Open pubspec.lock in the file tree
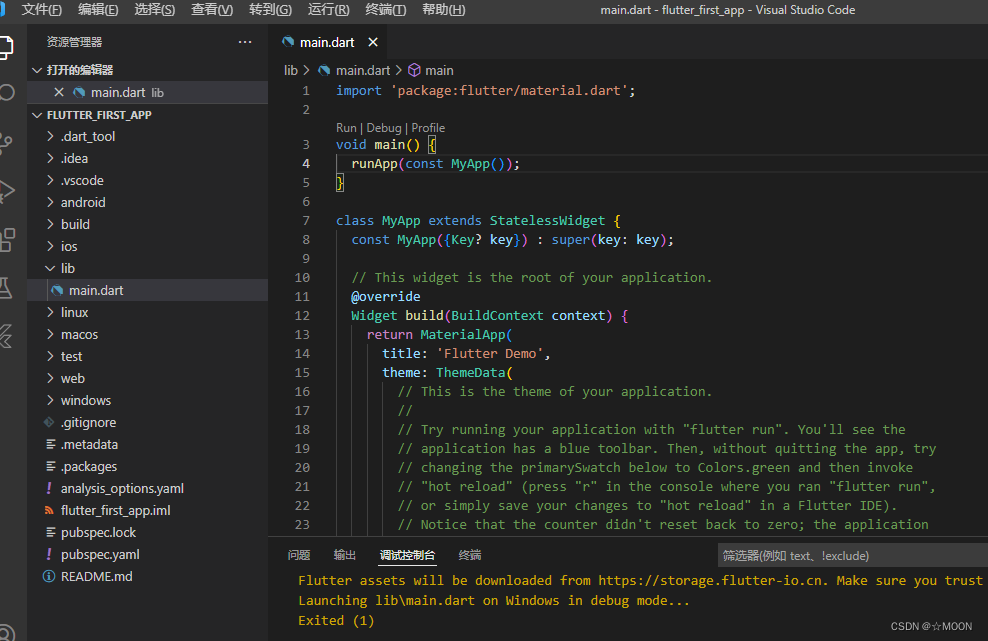This screenshot has width=988, height=641. [x=148, y=532]
